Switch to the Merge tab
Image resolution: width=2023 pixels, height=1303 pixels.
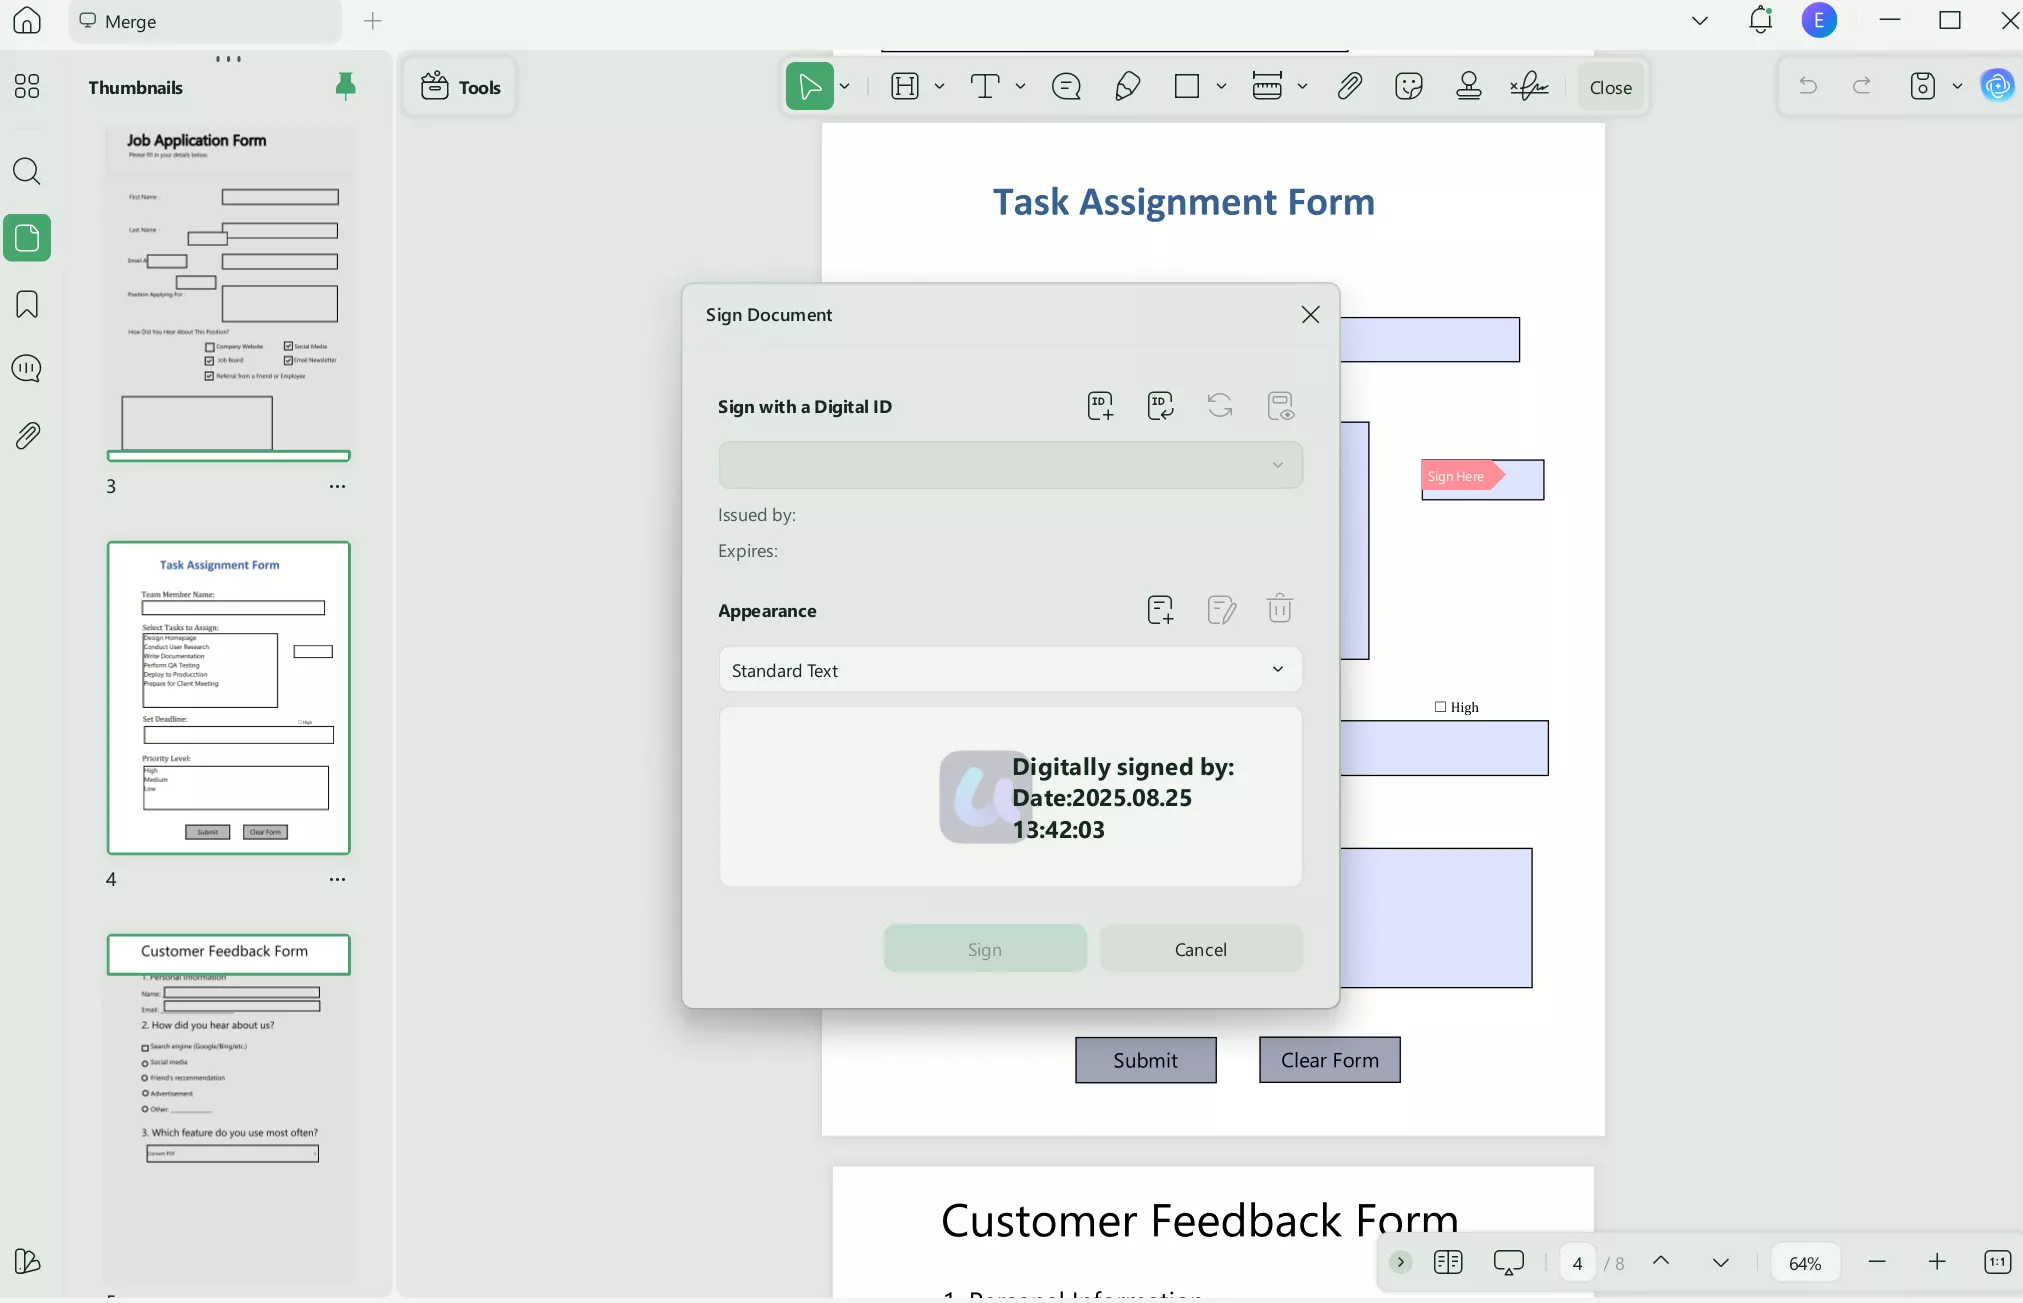205,21
